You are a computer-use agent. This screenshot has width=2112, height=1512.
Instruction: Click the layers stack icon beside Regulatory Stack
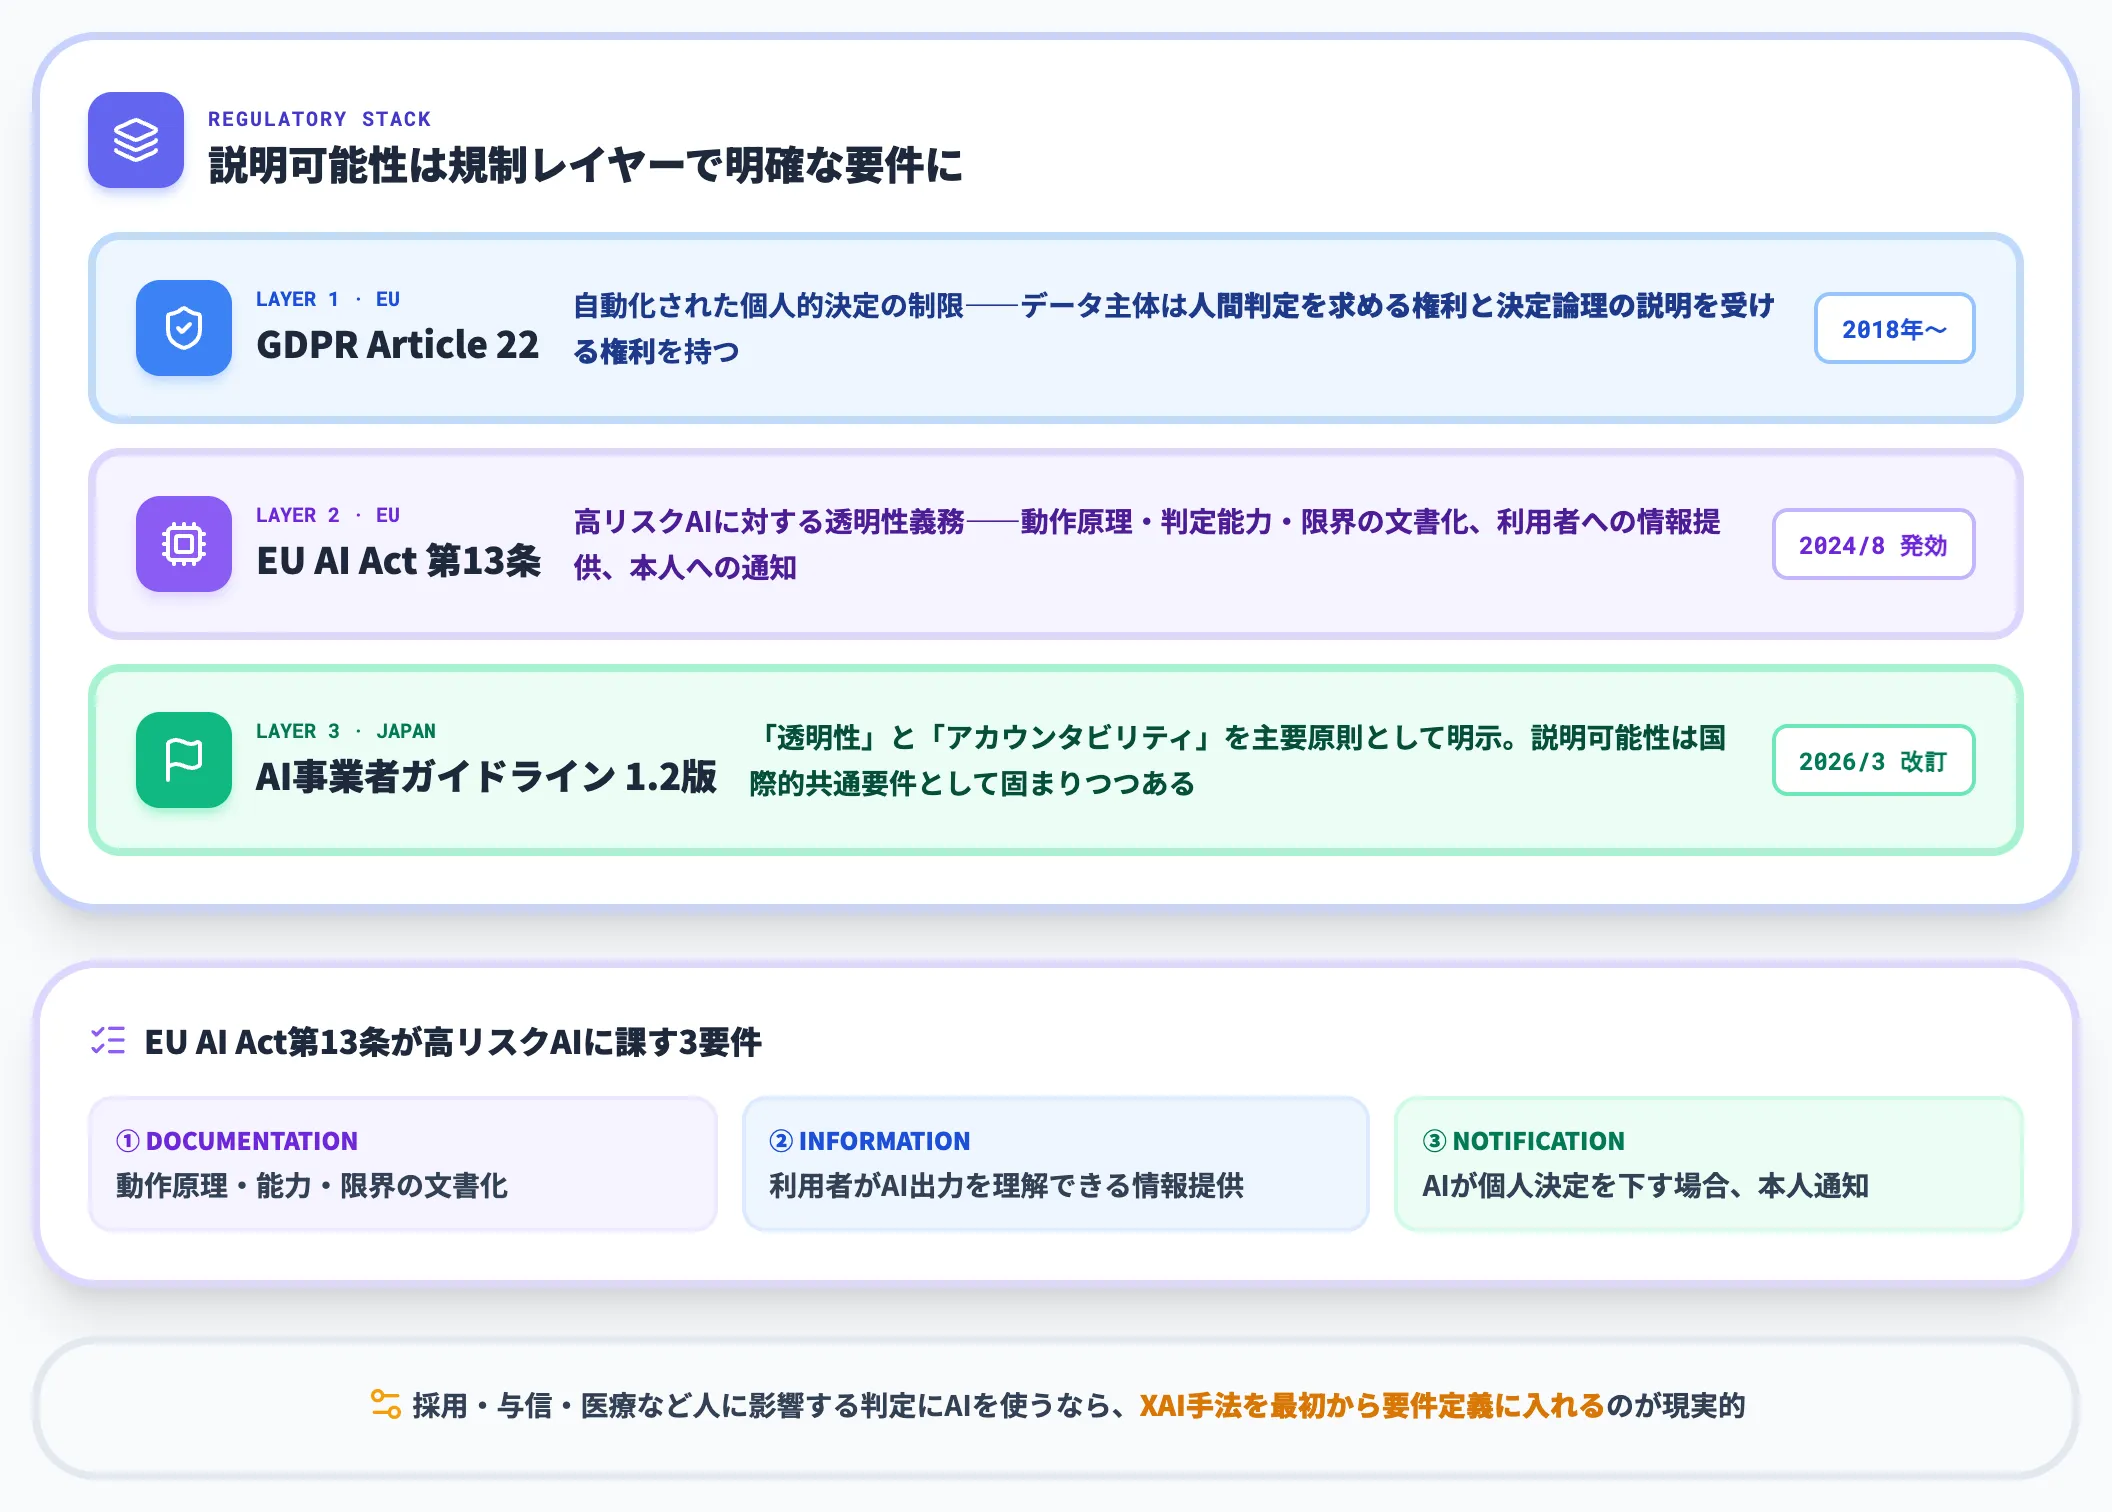[136, 140]
